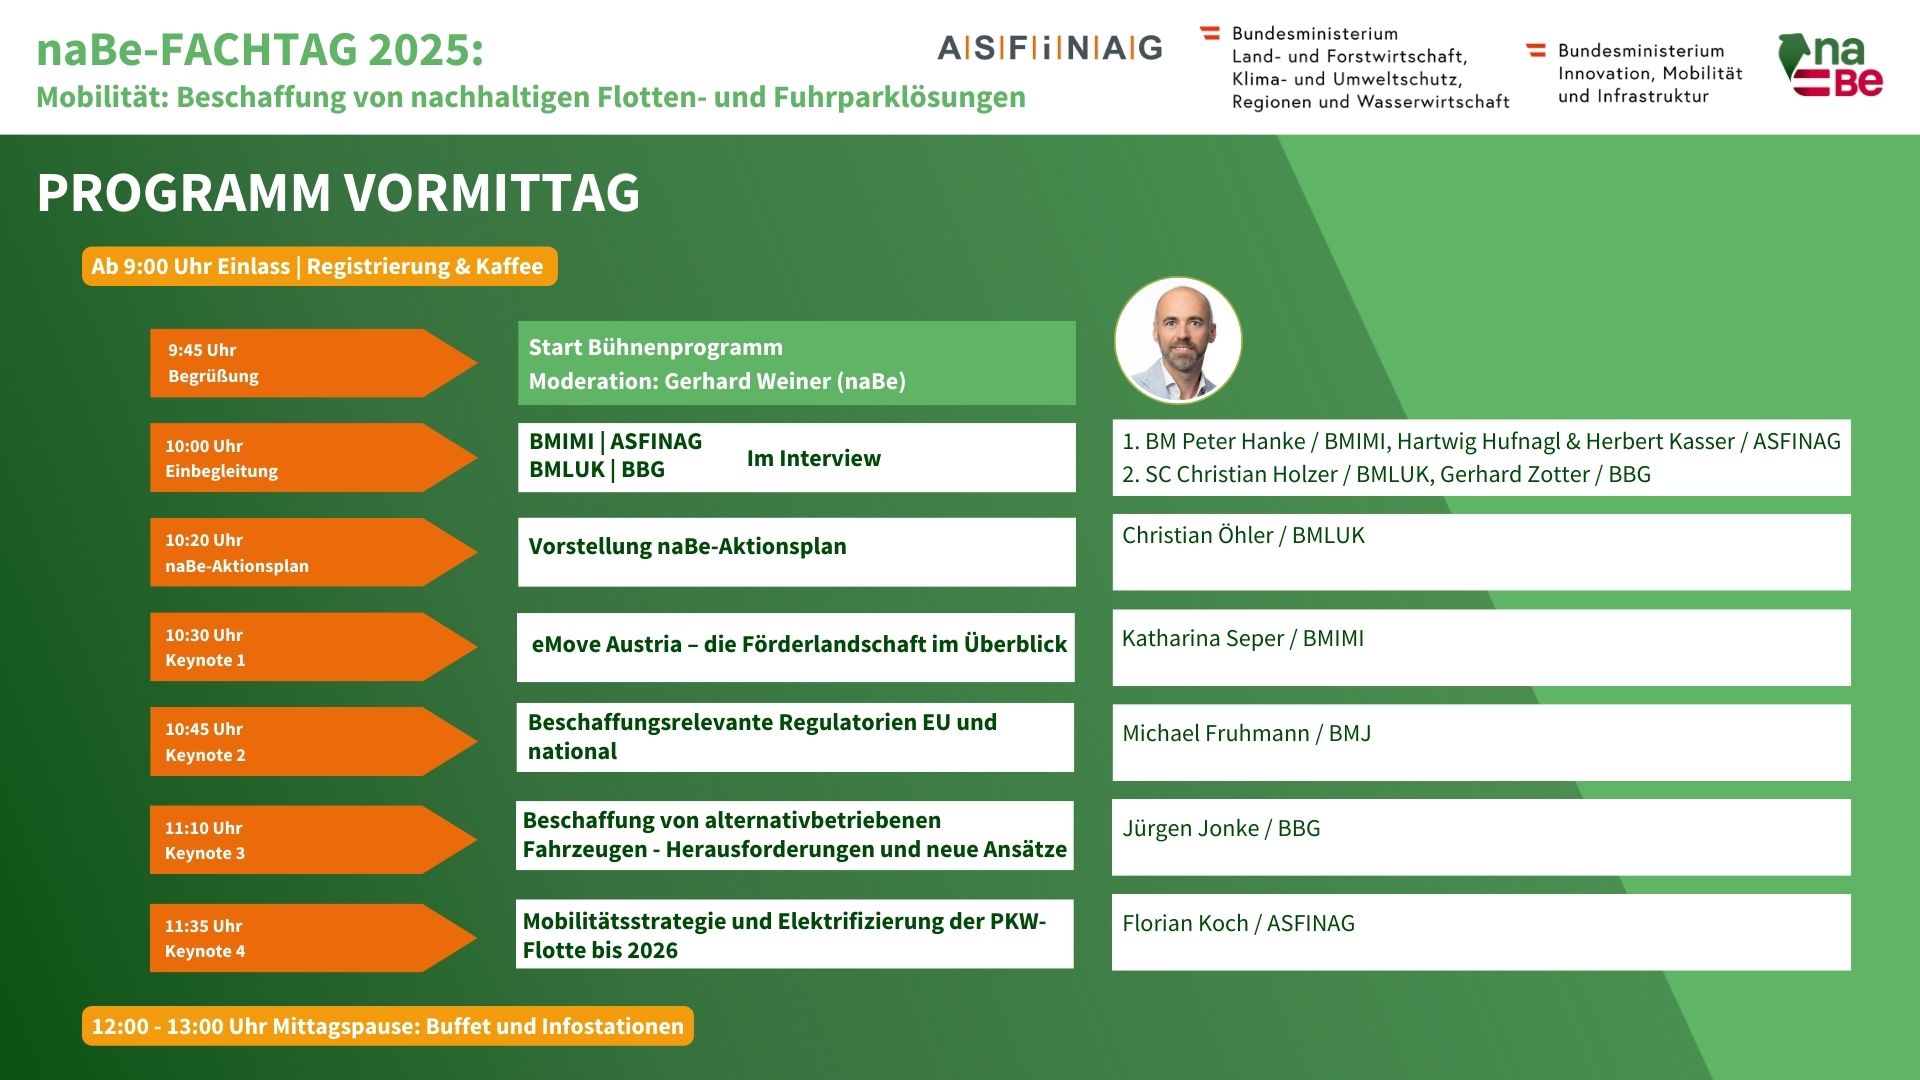Select the 10:00 Uhr Einbegleitung arrow
Image resolution: width=1920 pixels, height=1080 pixels.
coord(300,458)
